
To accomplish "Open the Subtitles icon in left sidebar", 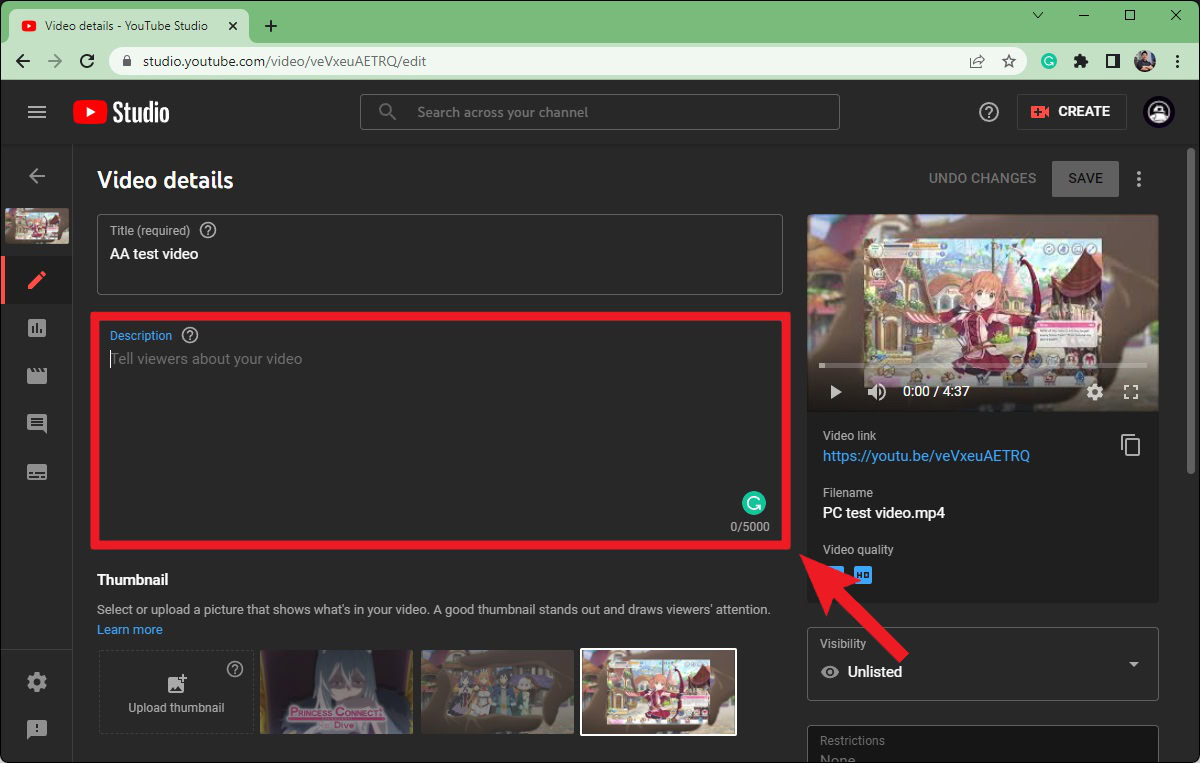I will pos(37,472).
